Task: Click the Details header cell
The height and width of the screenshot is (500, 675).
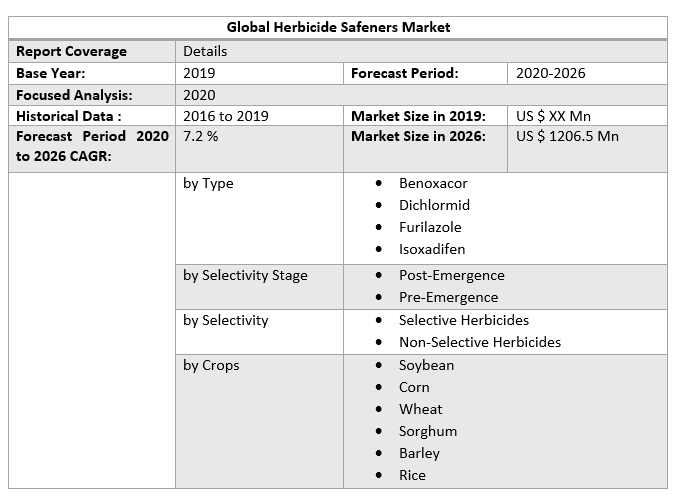Action: pyautogui.click(x=205, y=51)
